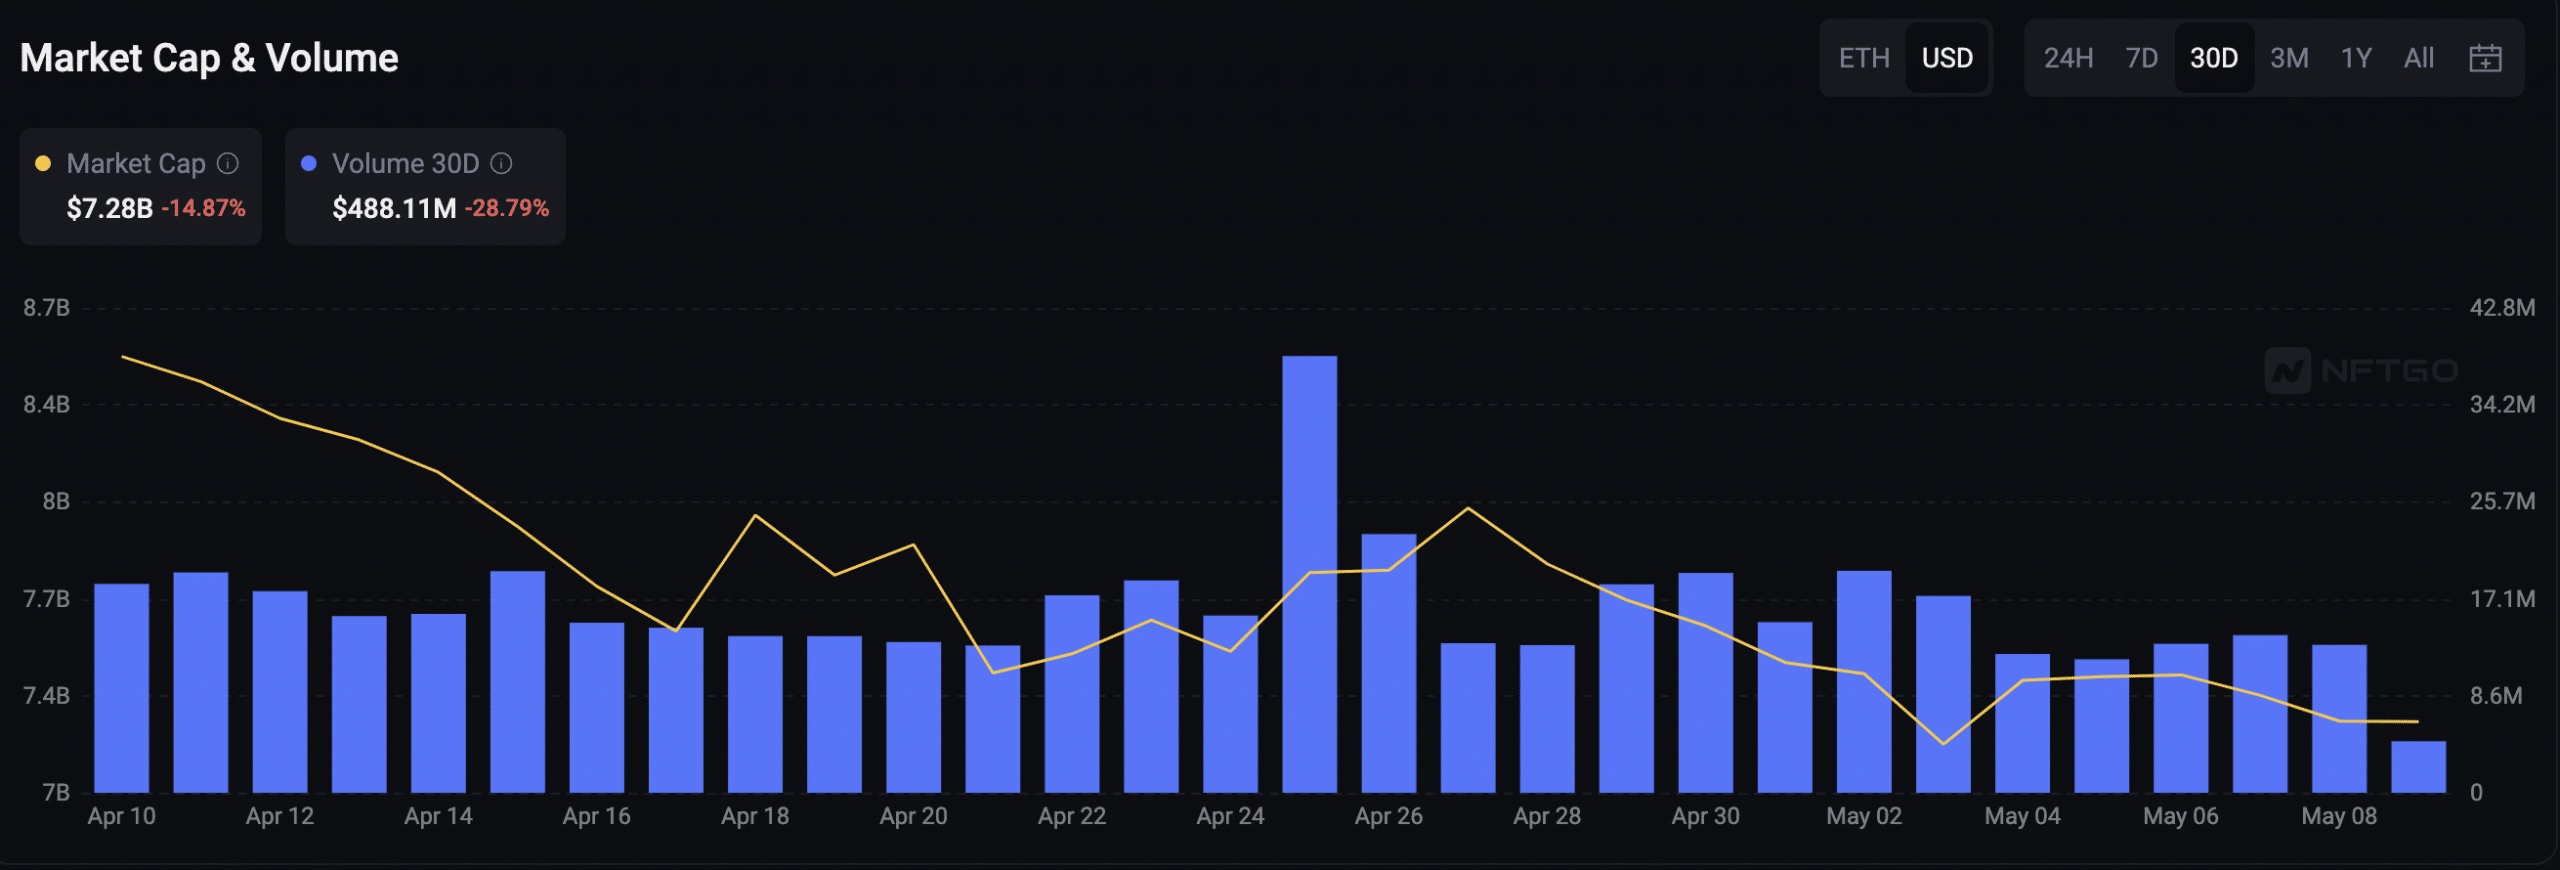
Task: Click the 7.4B left axis label
Action: (46, 695)
